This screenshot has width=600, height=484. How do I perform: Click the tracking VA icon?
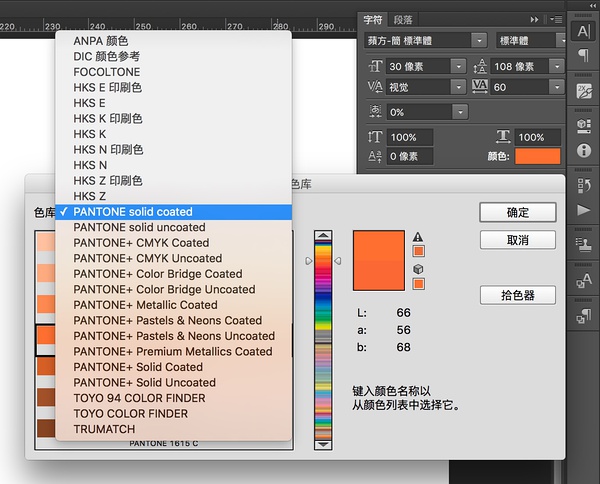point(480,86)
